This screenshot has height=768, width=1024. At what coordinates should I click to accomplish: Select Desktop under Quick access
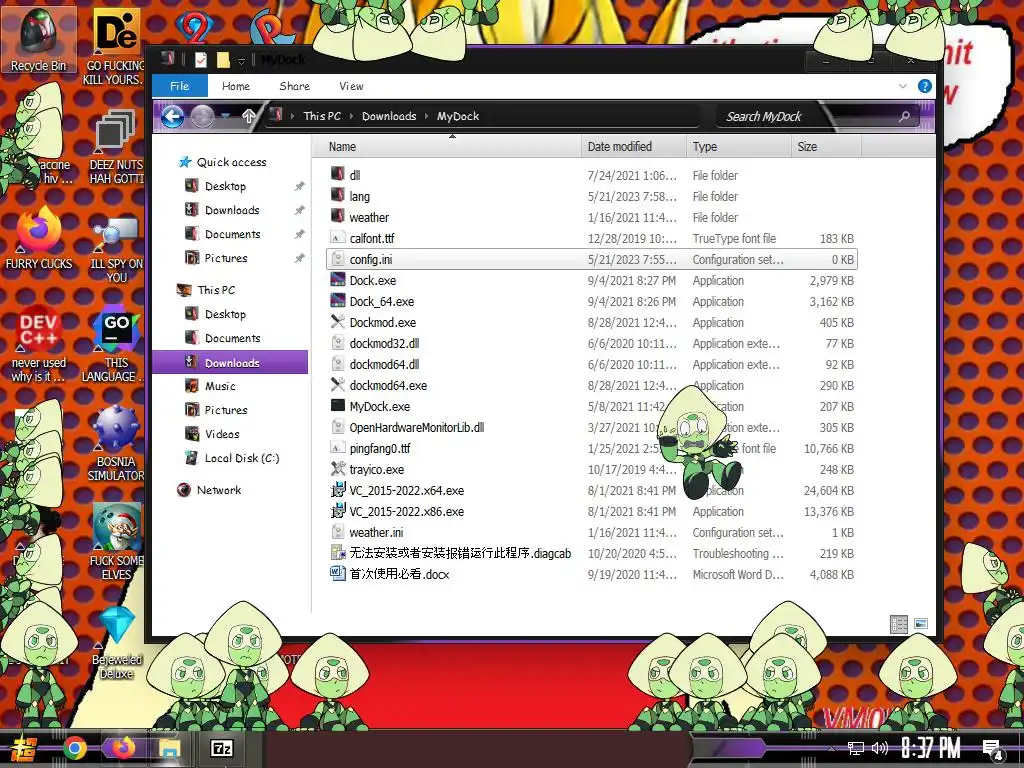click(x=225, y=186)
